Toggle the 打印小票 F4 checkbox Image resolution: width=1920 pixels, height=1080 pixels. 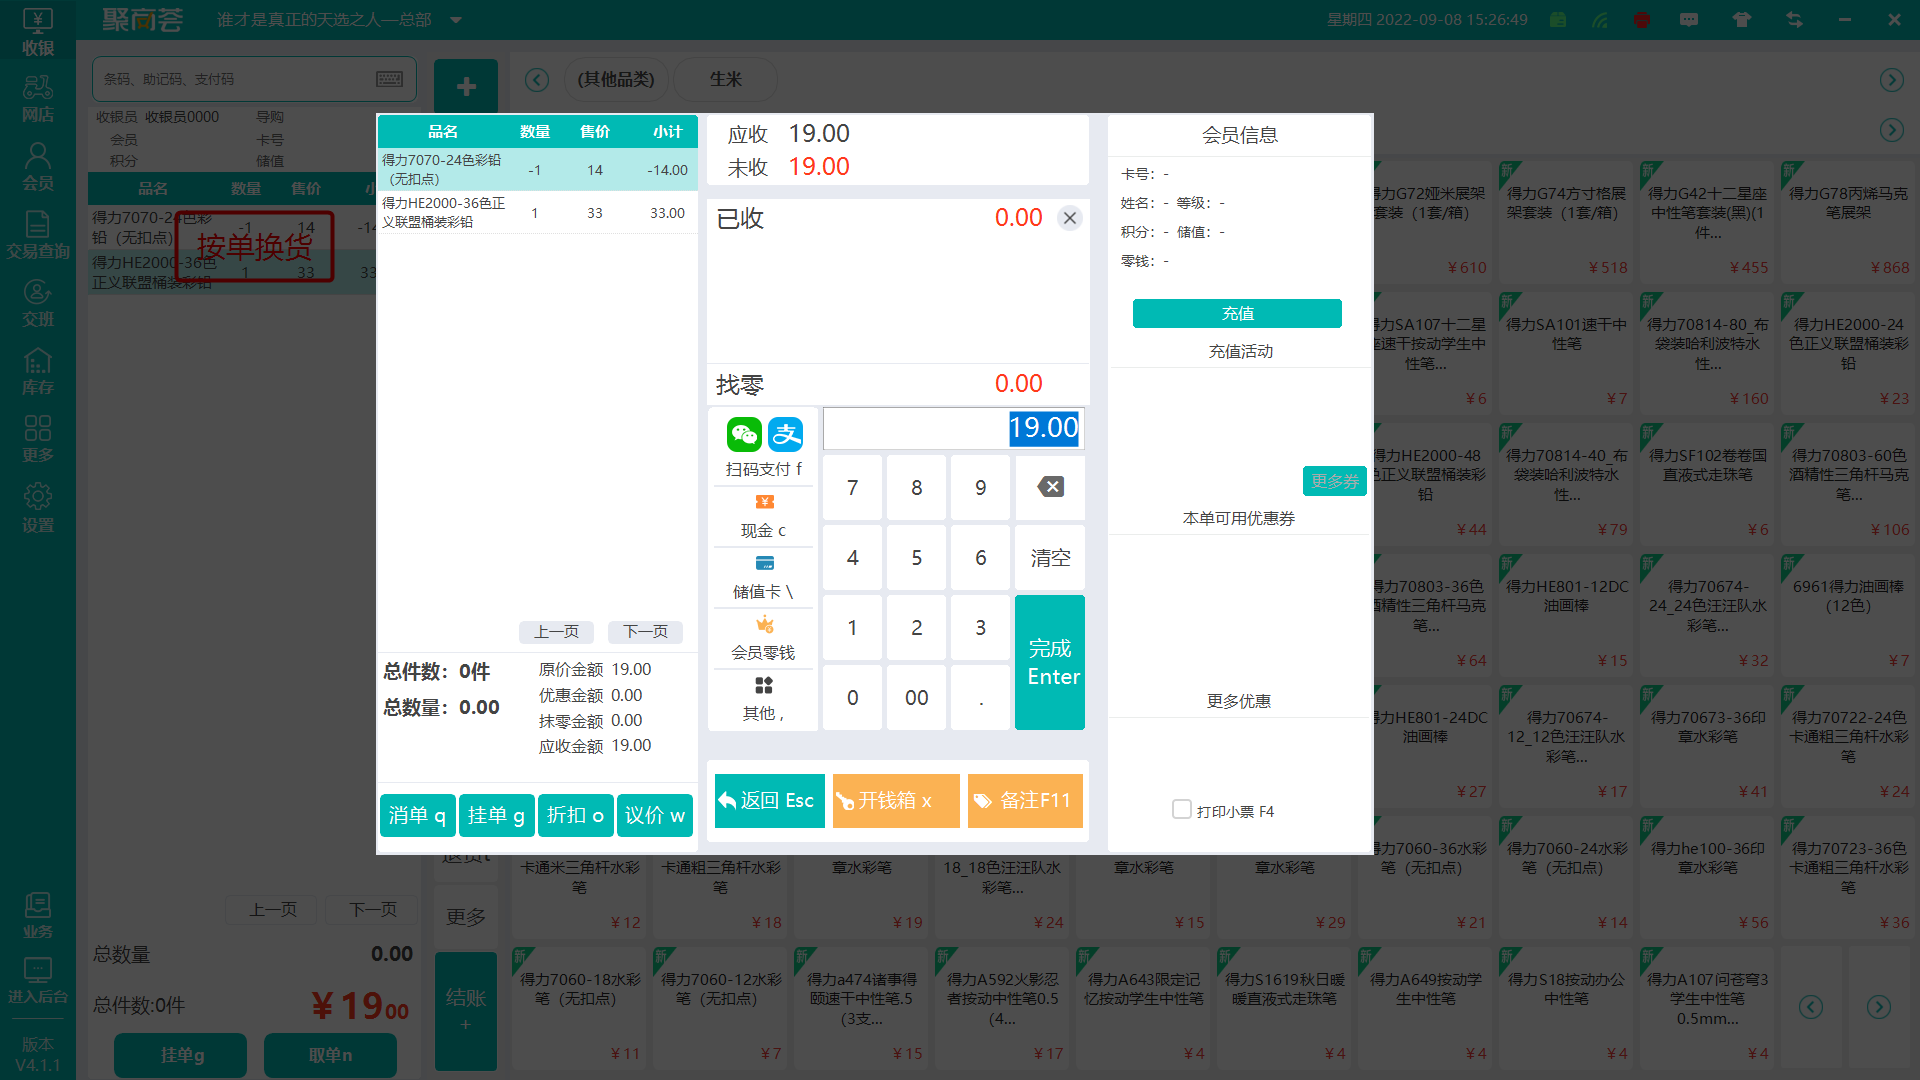[1182, 809]
